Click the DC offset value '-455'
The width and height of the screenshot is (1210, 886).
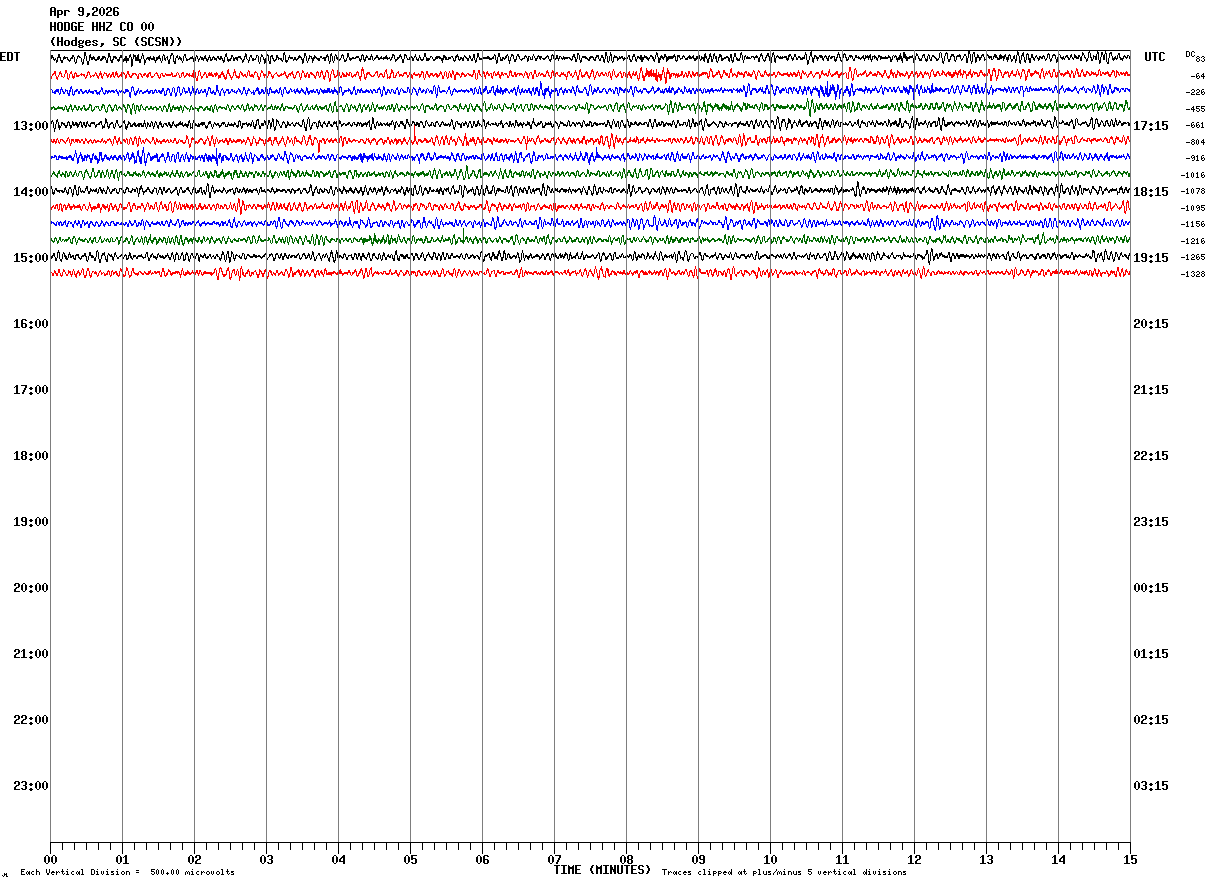[x=1195, y=109]
